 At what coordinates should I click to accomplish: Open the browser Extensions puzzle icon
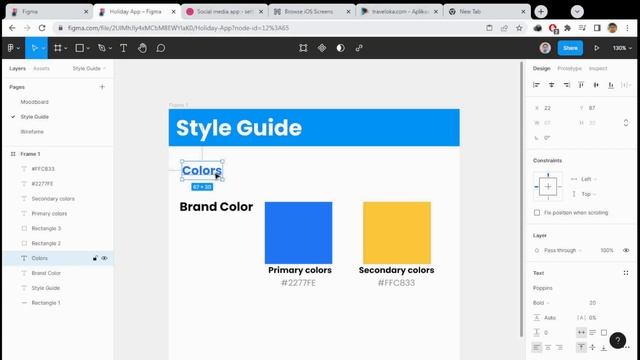[x=567, y=28]
